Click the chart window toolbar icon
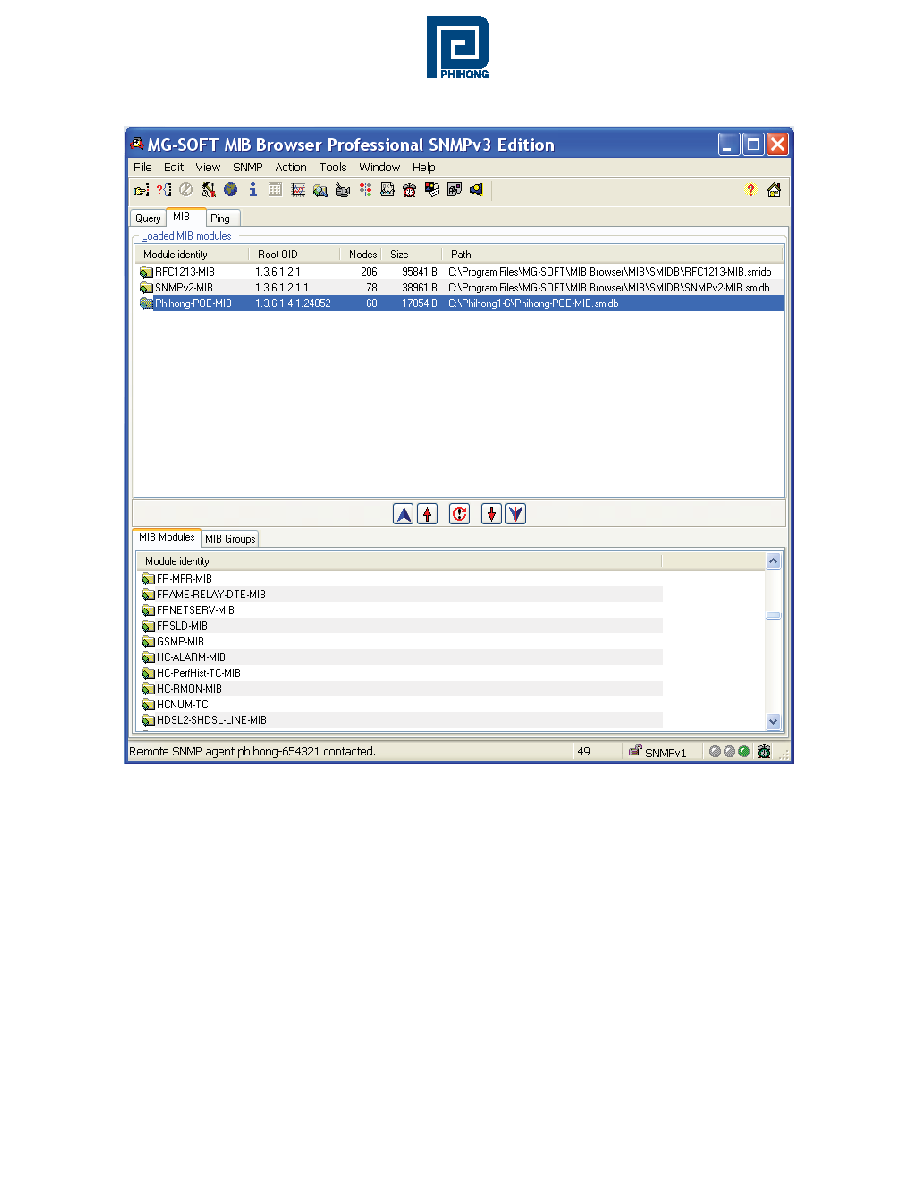918x1188 pixels. click(x=388, y=189)
